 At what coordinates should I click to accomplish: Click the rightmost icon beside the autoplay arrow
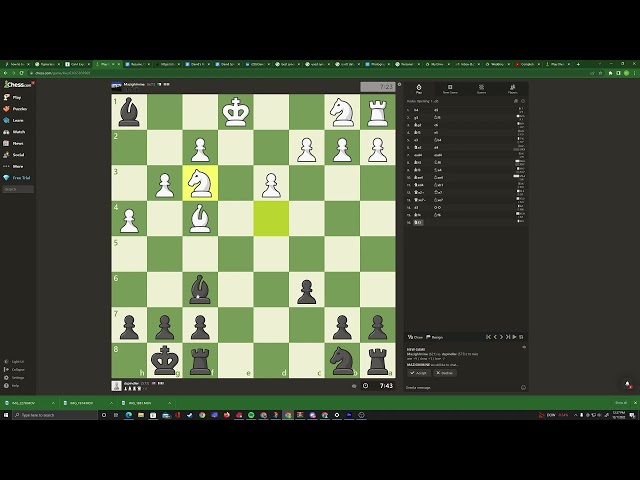click(x=521, y=337)
